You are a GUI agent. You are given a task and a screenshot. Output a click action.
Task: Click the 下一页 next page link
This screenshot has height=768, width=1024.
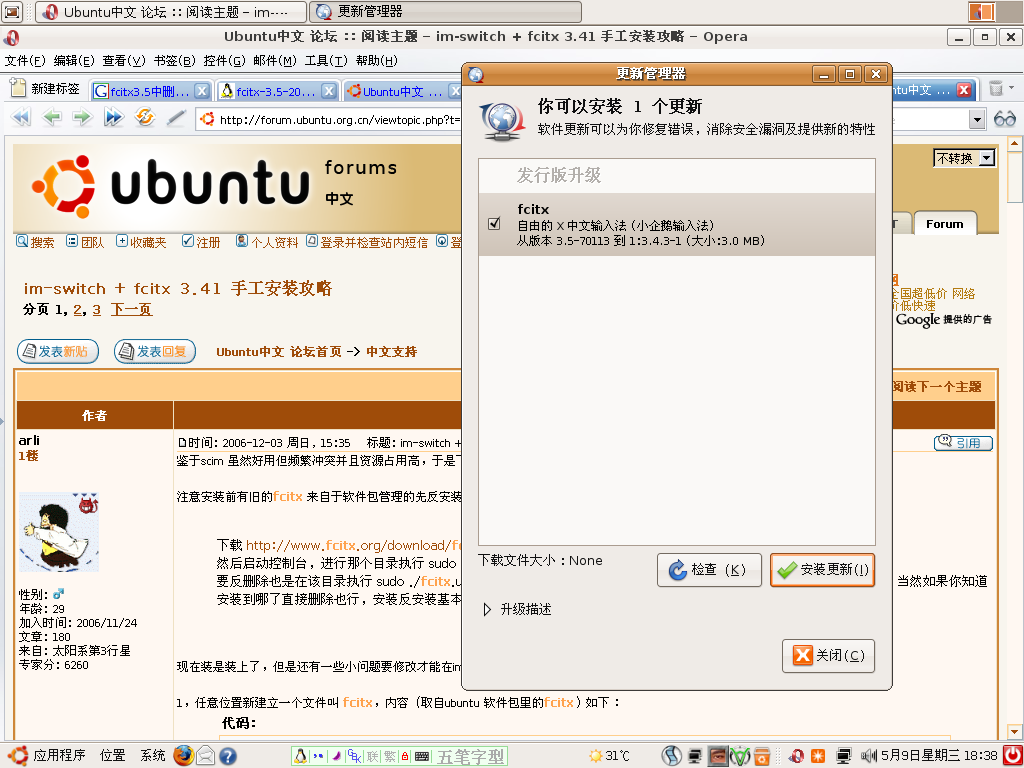tap(131, 310)
